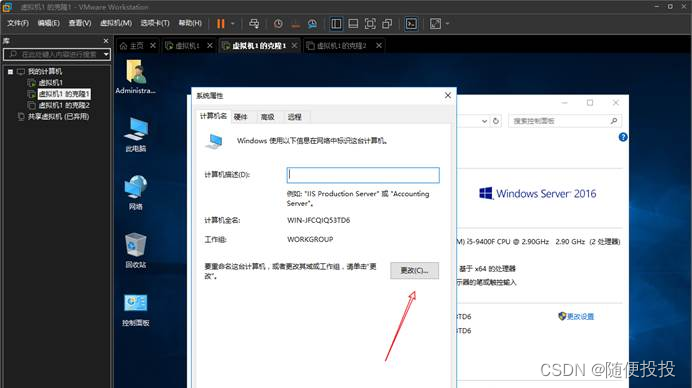The height and width of the screenshot is (388, 692).
Task: Open the snapshot manager icon
Action: [312, 24]
